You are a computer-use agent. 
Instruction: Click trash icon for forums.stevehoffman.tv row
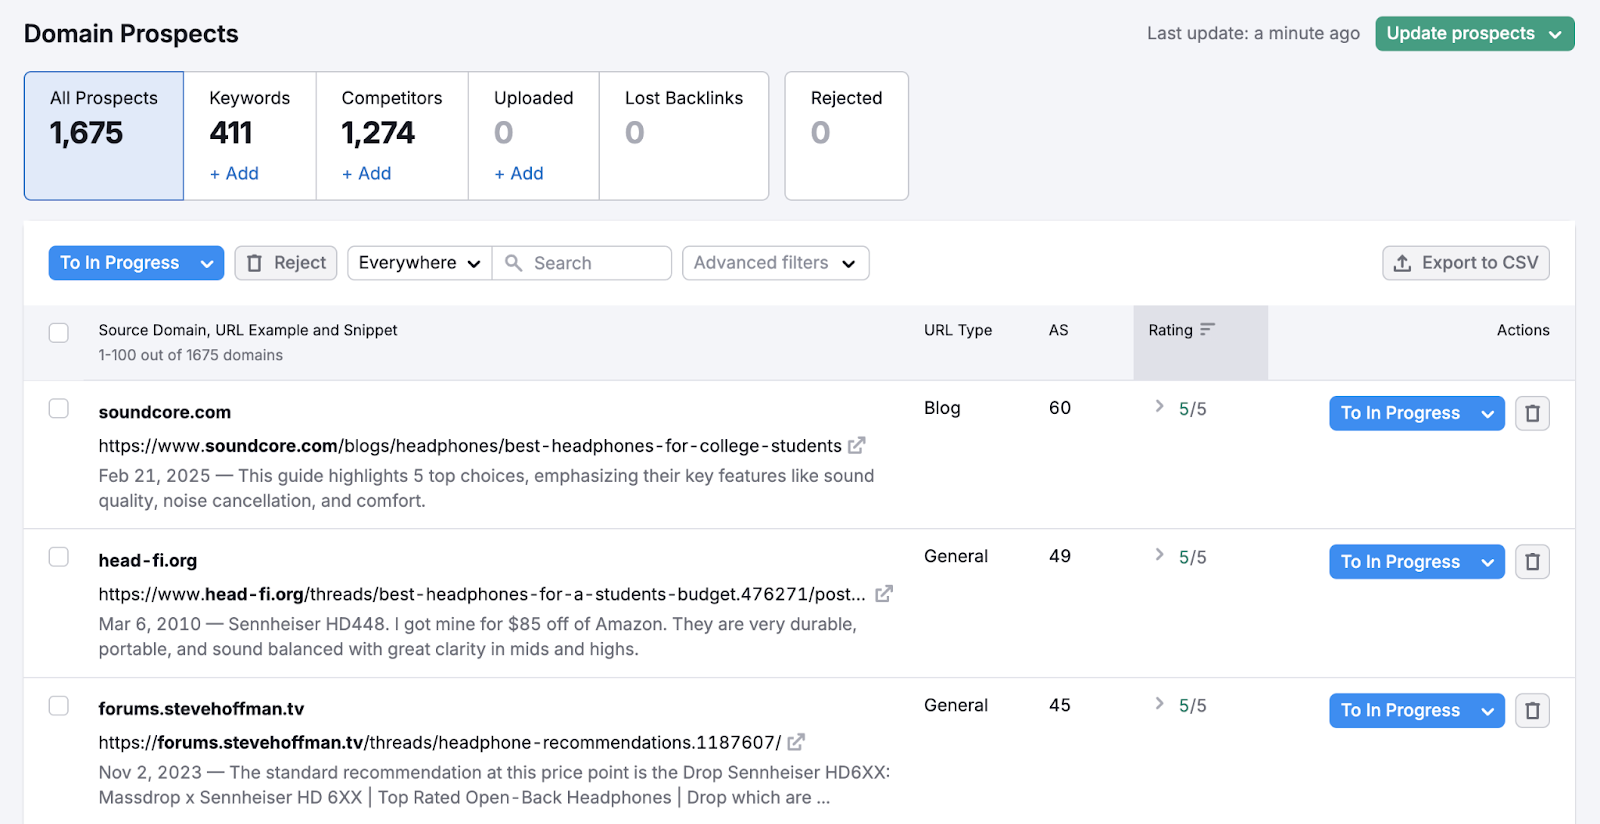click(1532, 711)
